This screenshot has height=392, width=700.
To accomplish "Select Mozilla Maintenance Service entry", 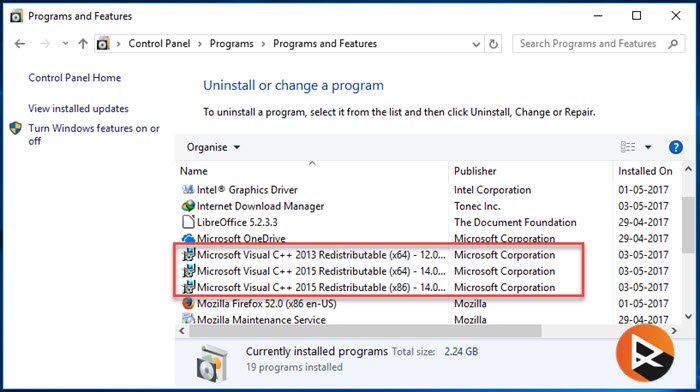I will [261, 320].
